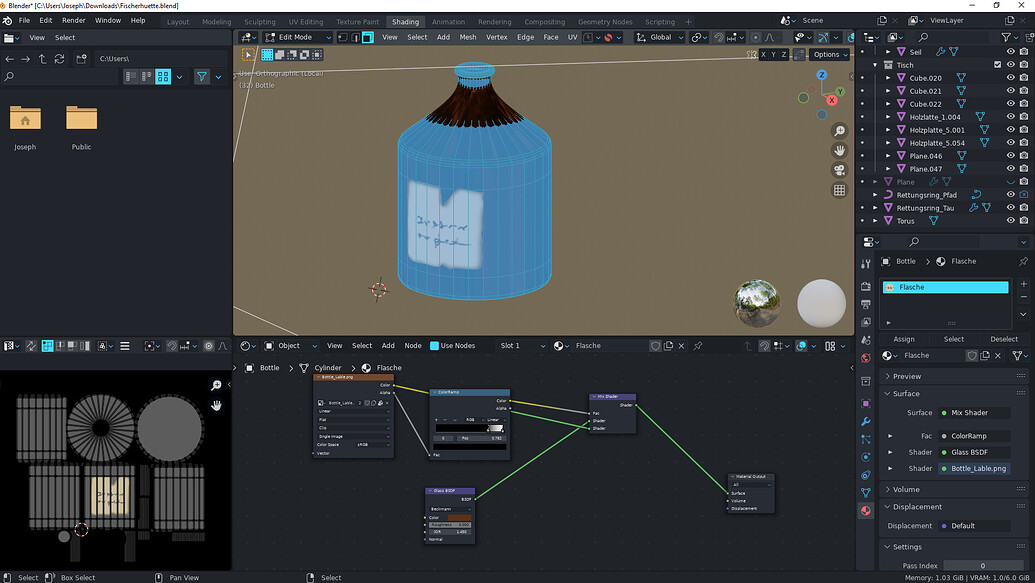
Task: Click the Deselect button in material panel
Action: (x=1003, y=339)
